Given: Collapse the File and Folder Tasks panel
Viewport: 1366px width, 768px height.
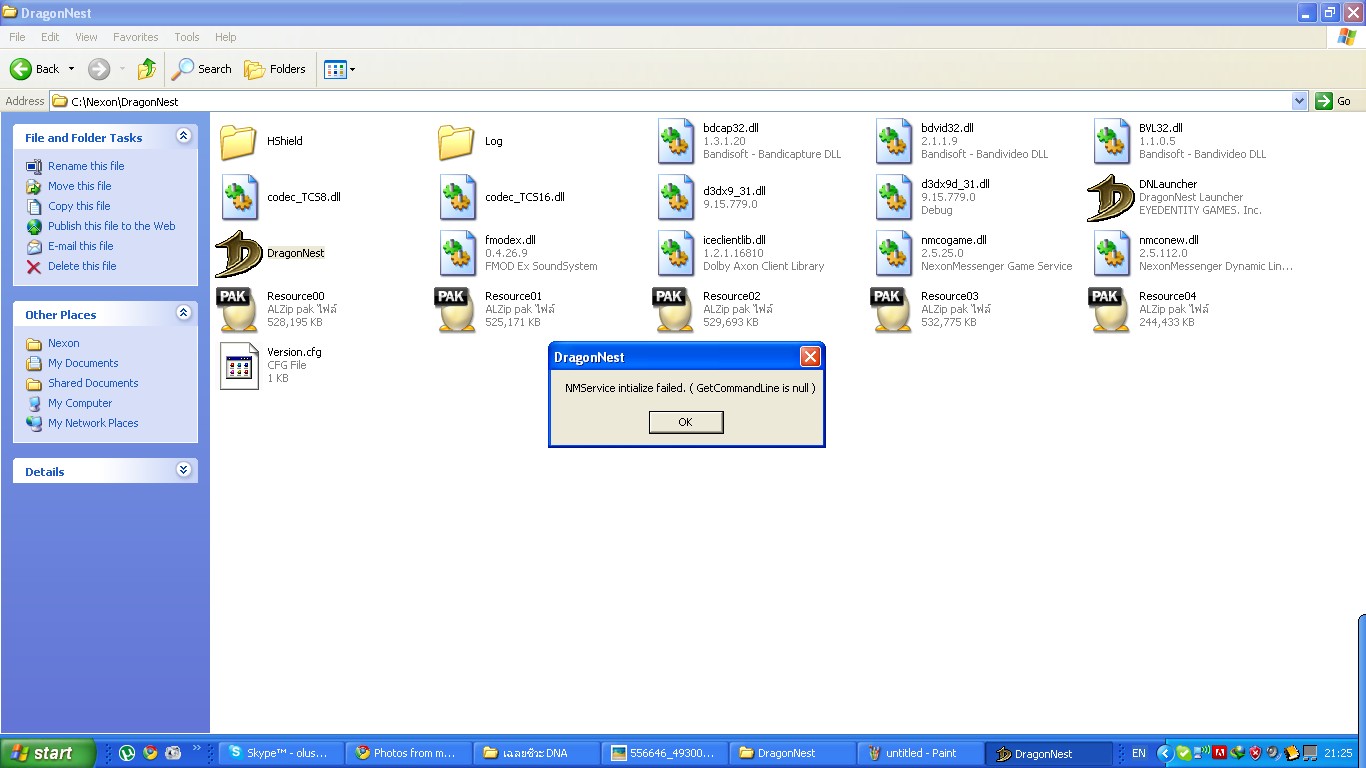Looking at the screenshot, I should pyautogui.click(x=183, y=136).
